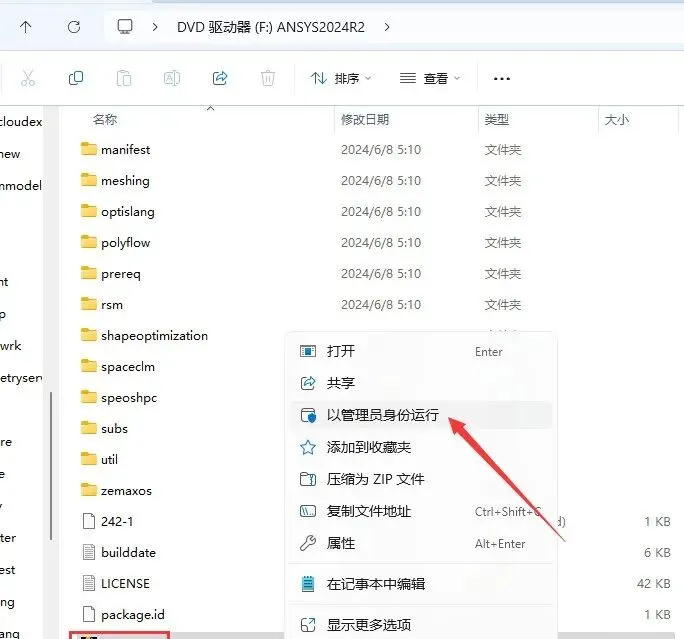The image size is (684, 639).
Task: Select the shapeoptimization folder
Action: point(144,335)
